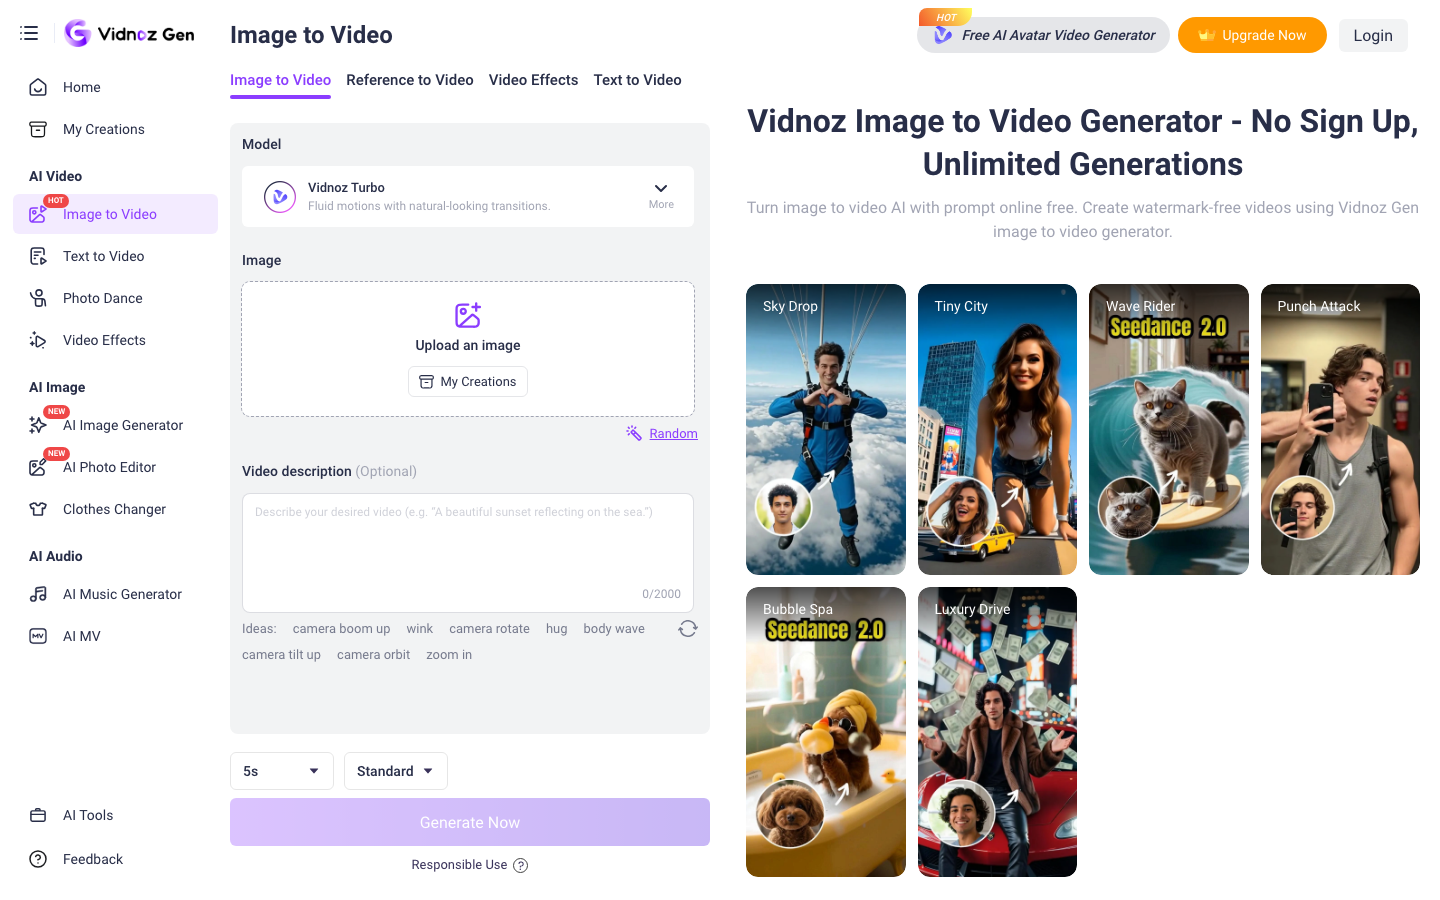Image resolution: width=1440 pixels, height=900 pixels.
Task: Click the Vidnoz Gen logo
Action: pyautogui.click(x=130, y=34)
